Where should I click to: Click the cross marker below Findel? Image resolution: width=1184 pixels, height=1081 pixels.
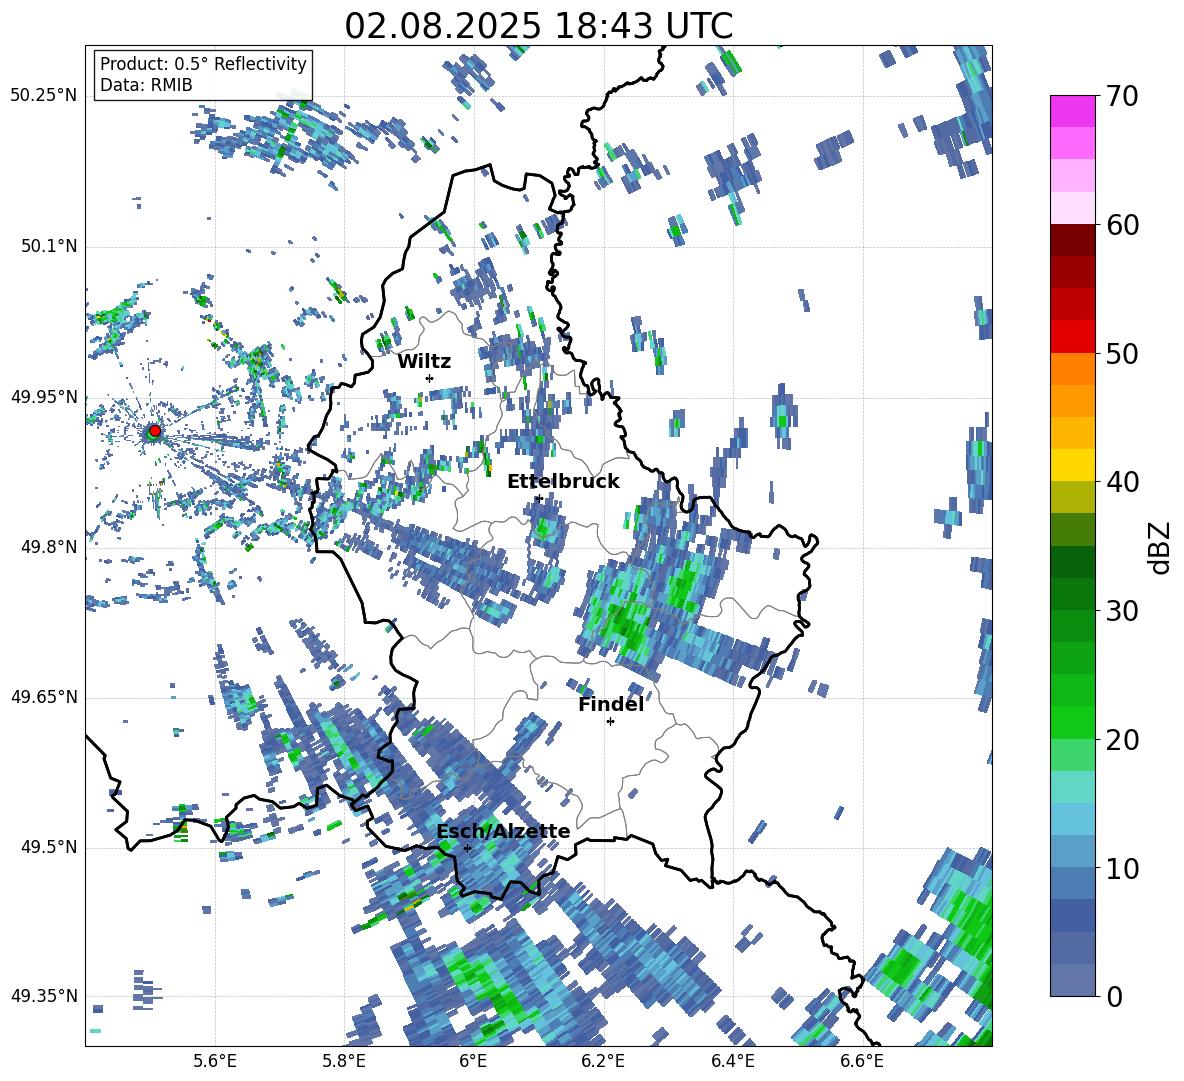point(610,722)
